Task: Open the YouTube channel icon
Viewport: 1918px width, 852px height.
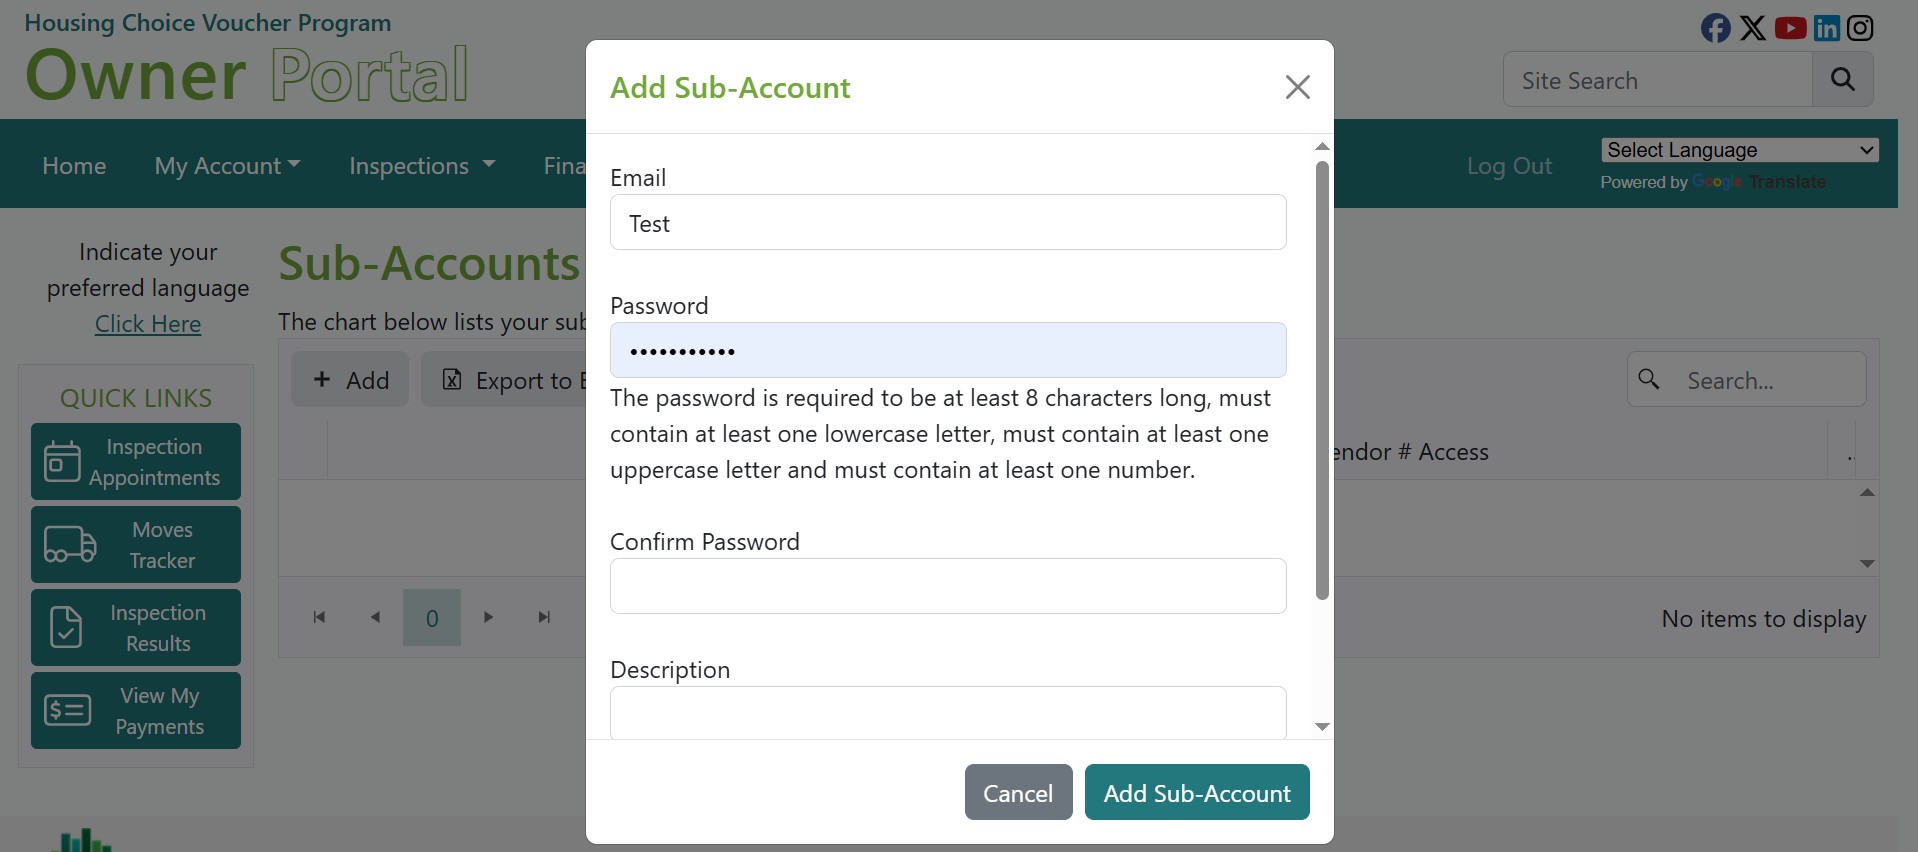Action: pyautogui.click(x=1790, y=27)
